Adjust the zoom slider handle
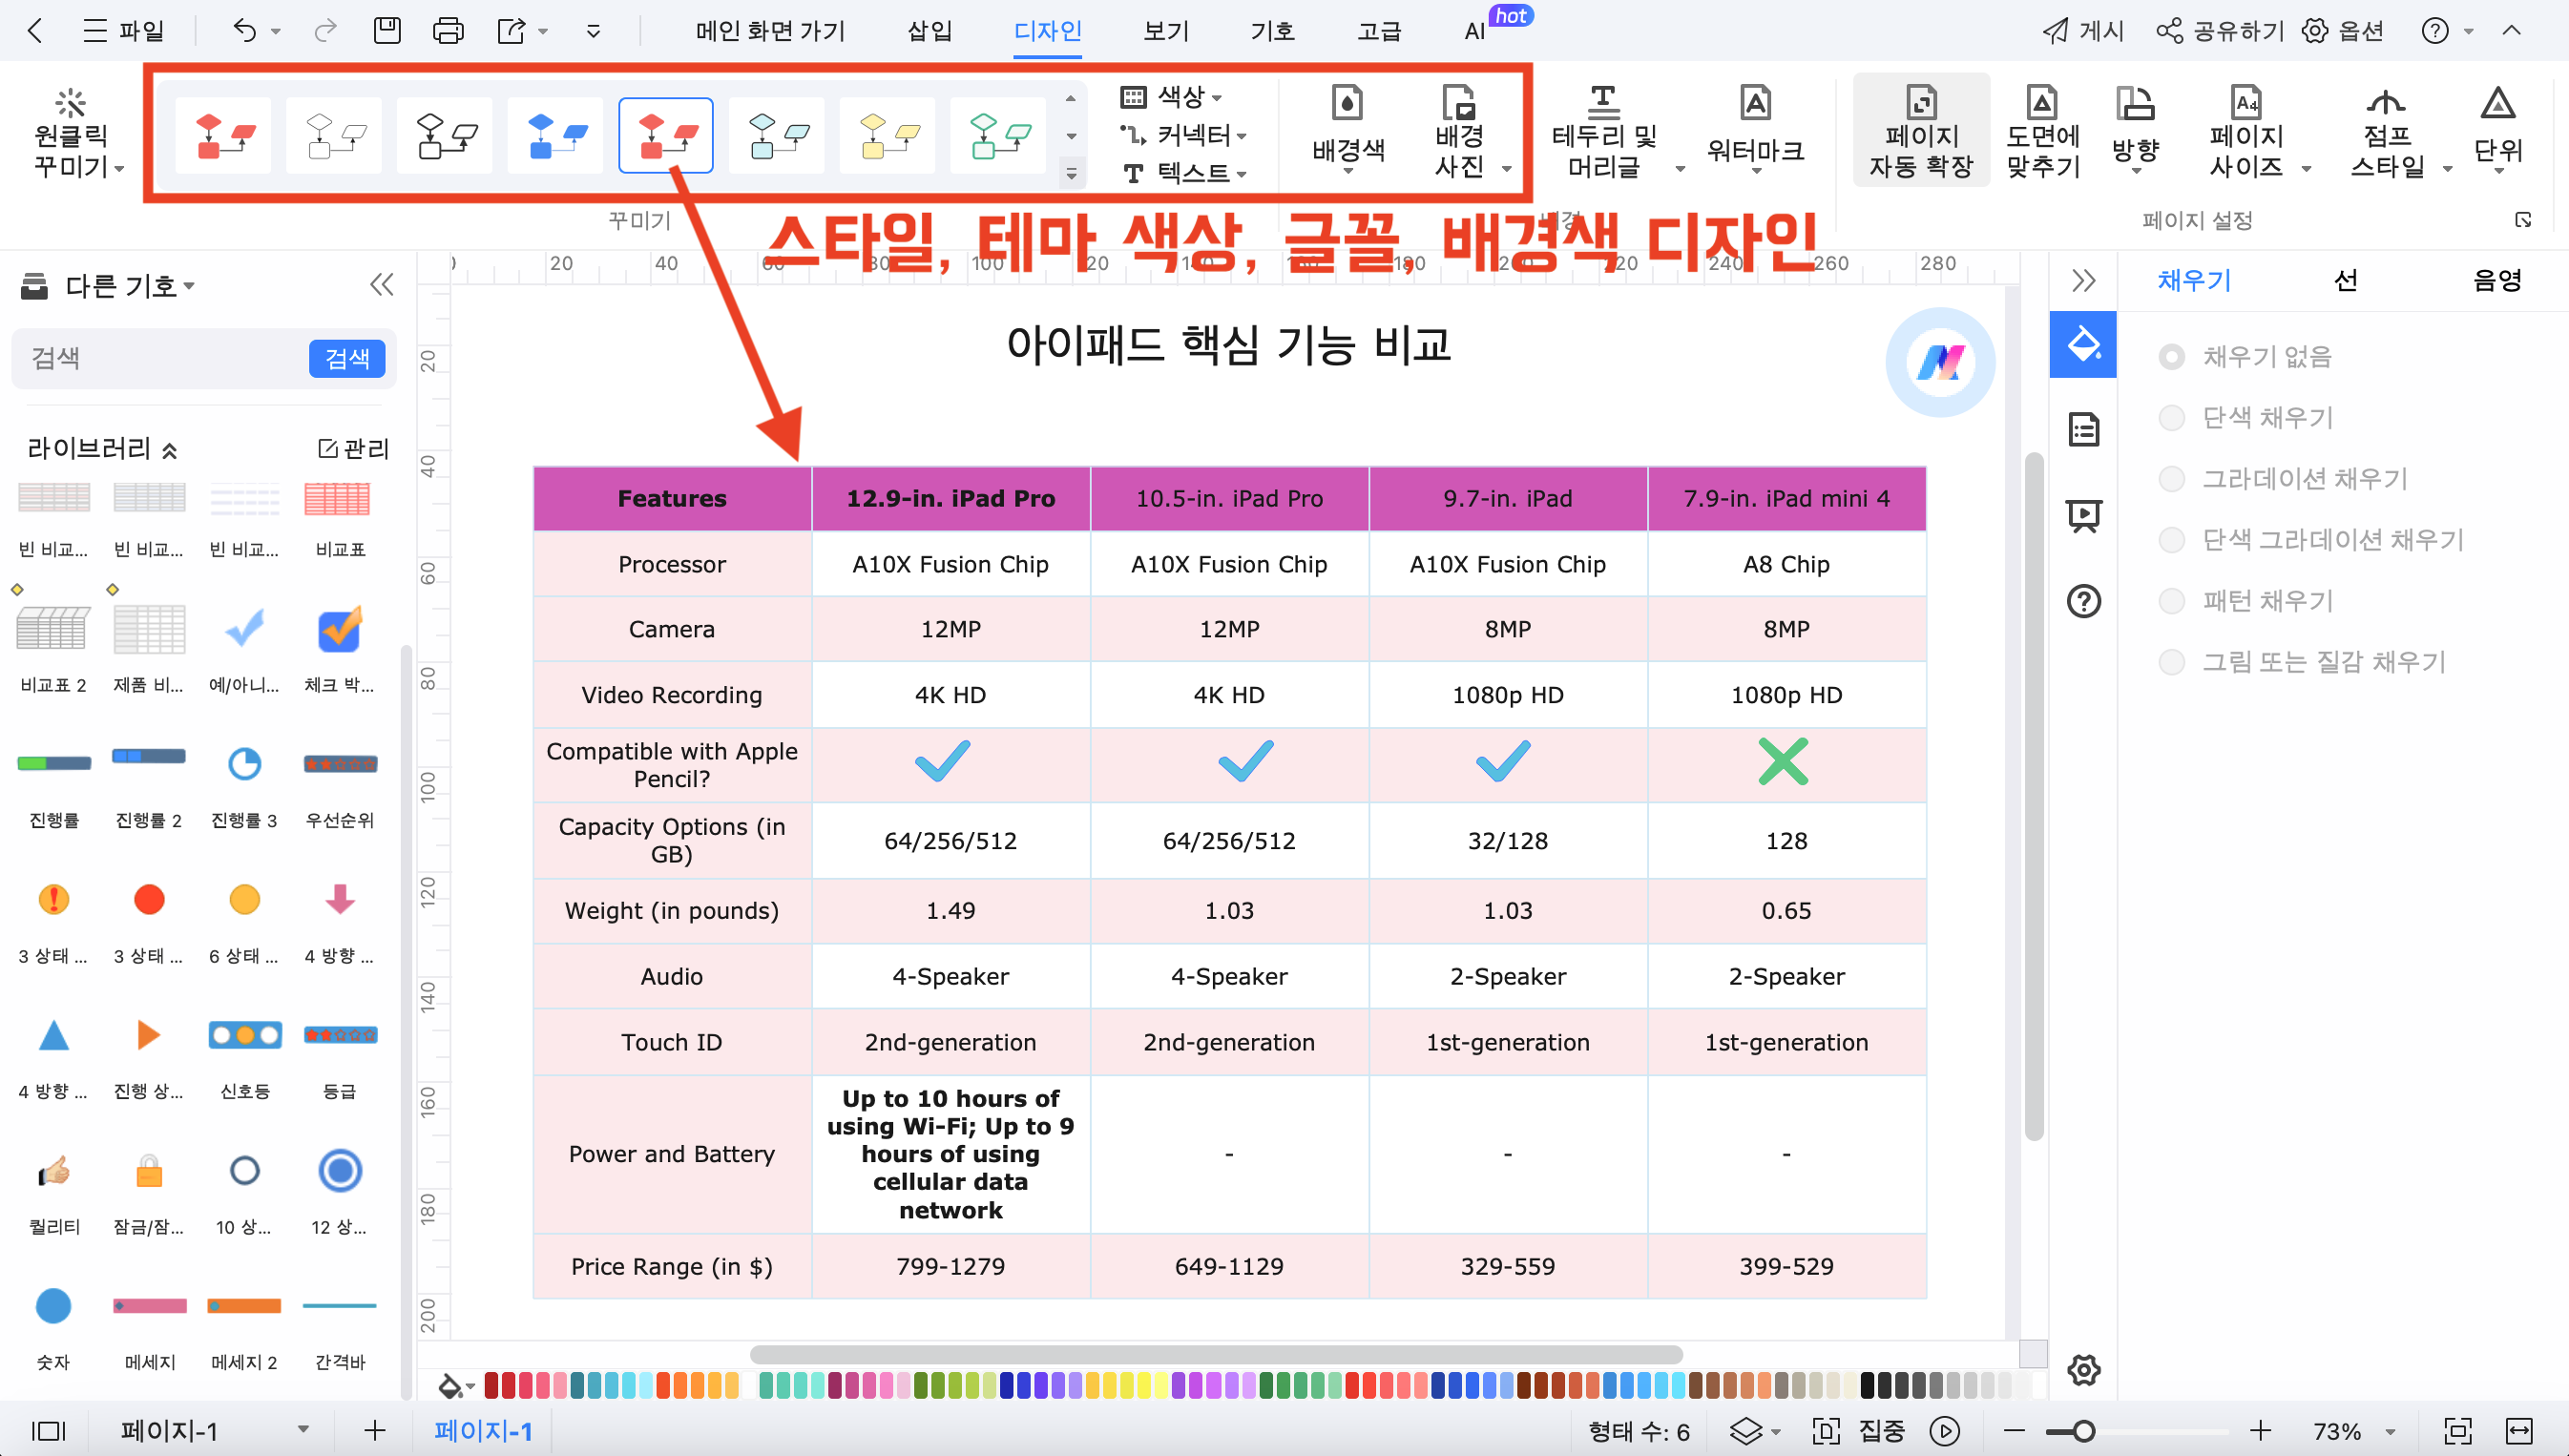This screenshot has height=1456, width=2569. tap(2083, 1431)
